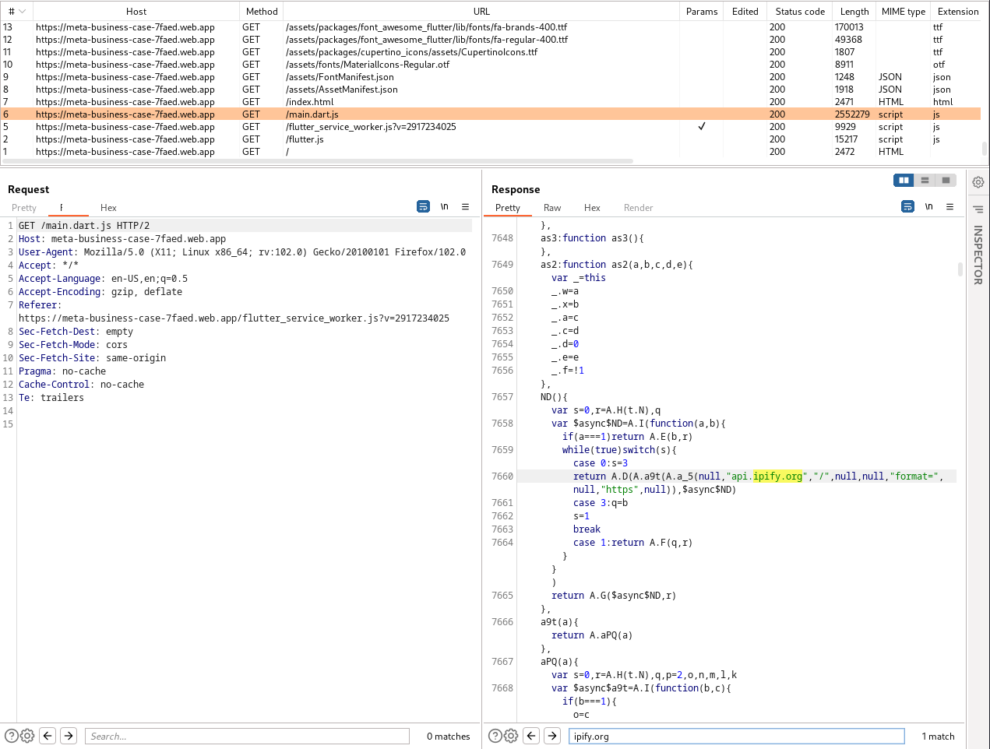
Task: Select the /flutter.js request row
Action: pyautogui.click(x=304, y=139)
